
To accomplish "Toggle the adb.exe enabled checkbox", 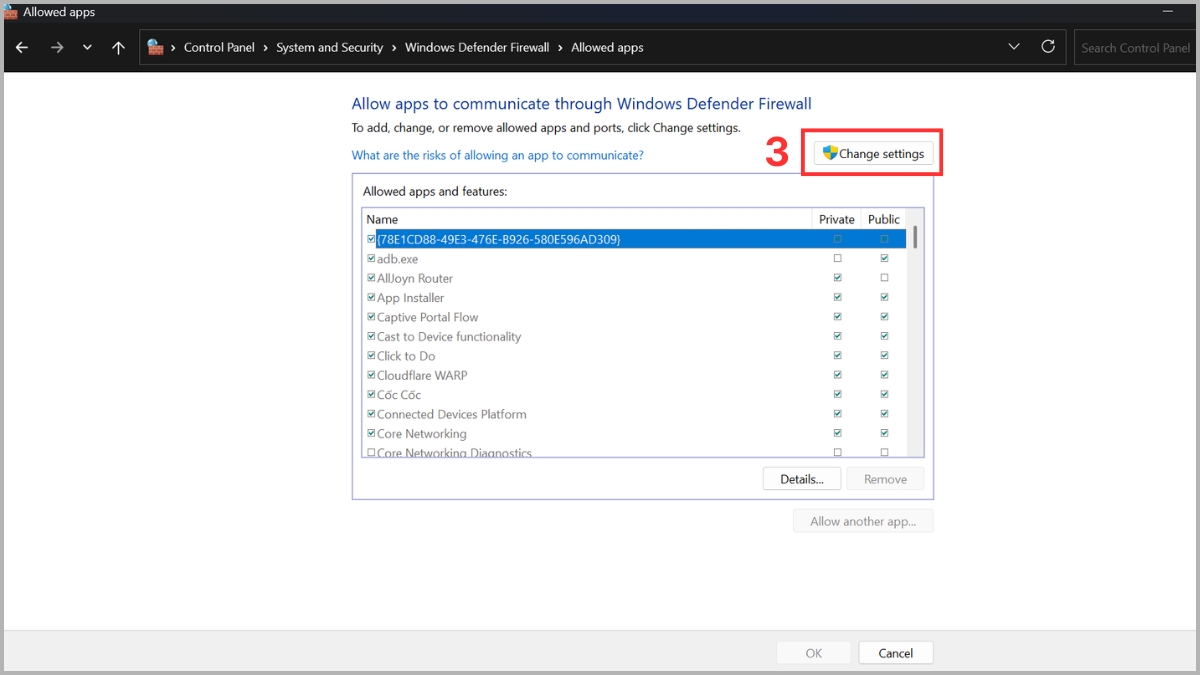I will (371, 258).
